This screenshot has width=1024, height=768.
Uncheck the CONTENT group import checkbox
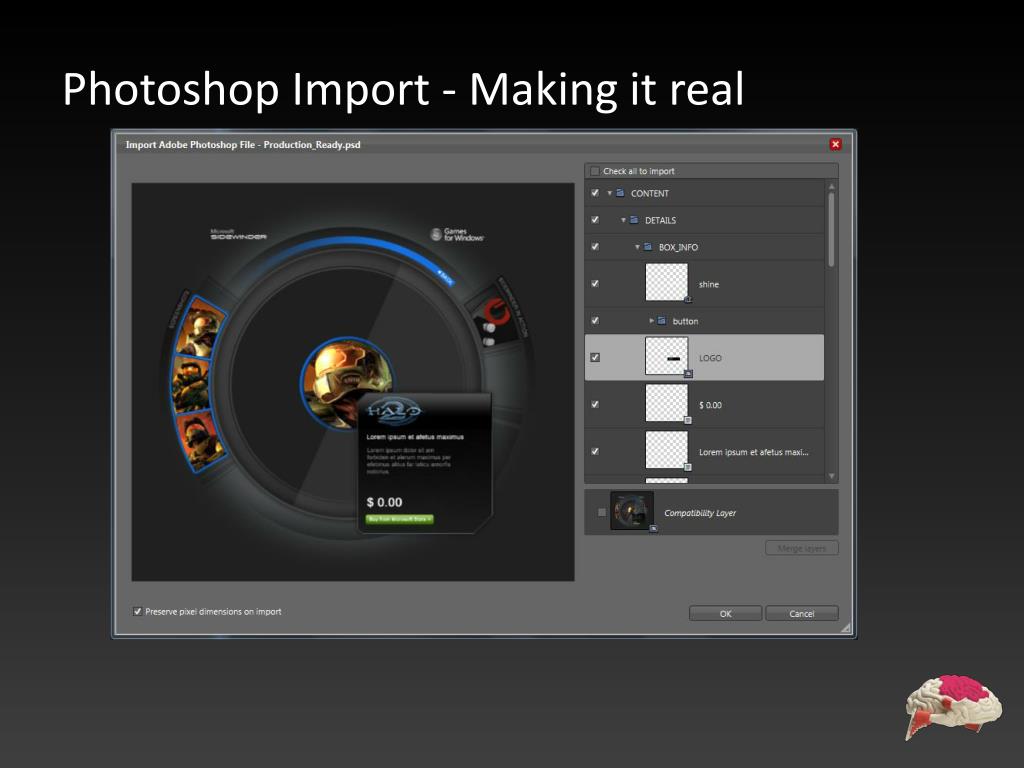pyautogui.click(x=595, y=193)
